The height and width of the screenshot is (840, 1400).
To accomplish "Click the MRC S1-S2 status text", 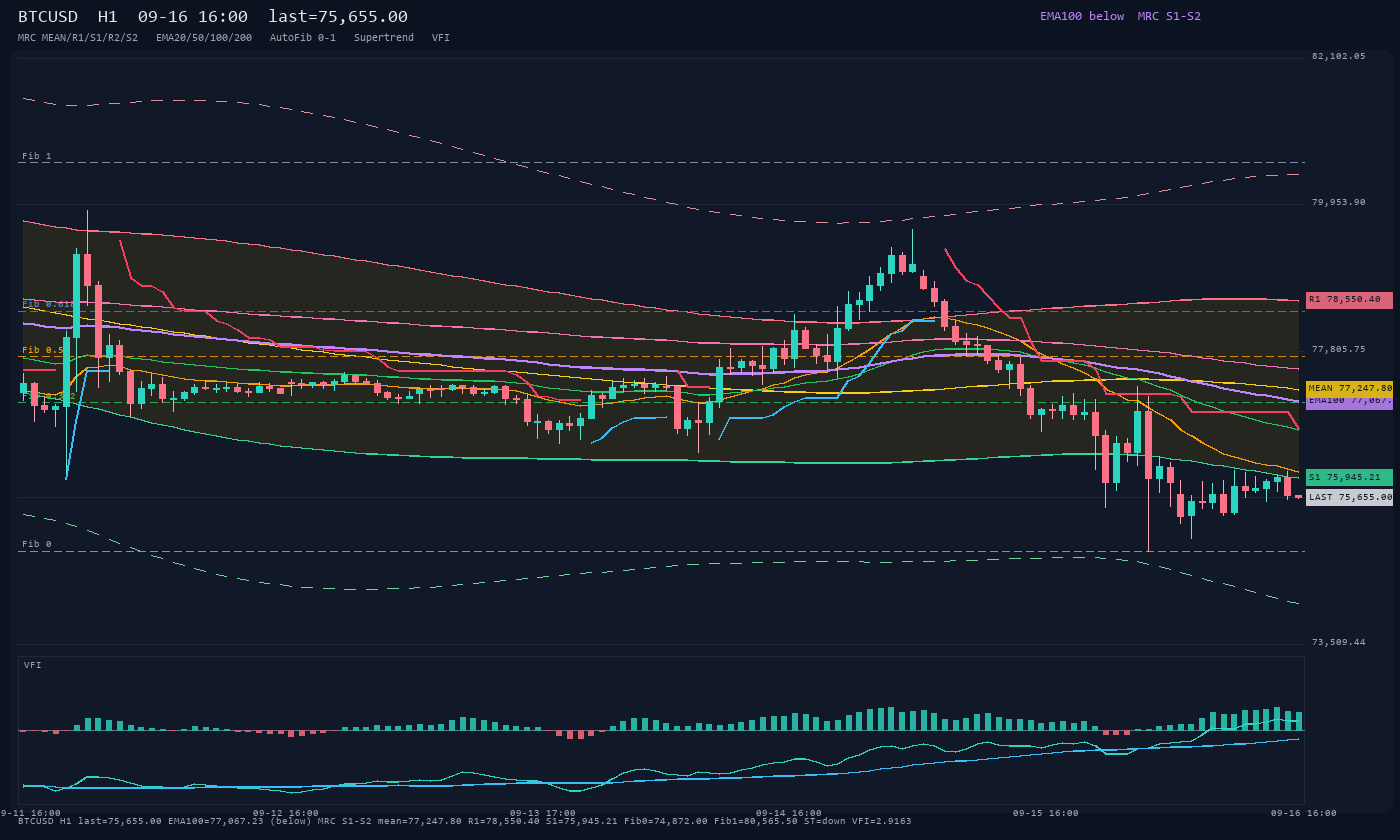I will pos(1169,16).
